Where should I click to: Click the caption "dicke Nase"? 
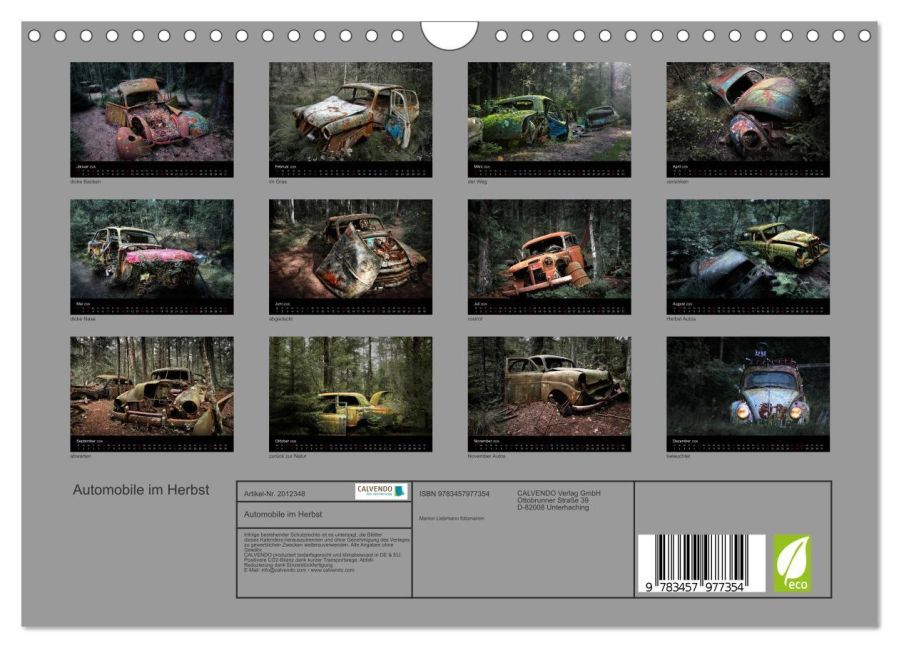[83, 319]
